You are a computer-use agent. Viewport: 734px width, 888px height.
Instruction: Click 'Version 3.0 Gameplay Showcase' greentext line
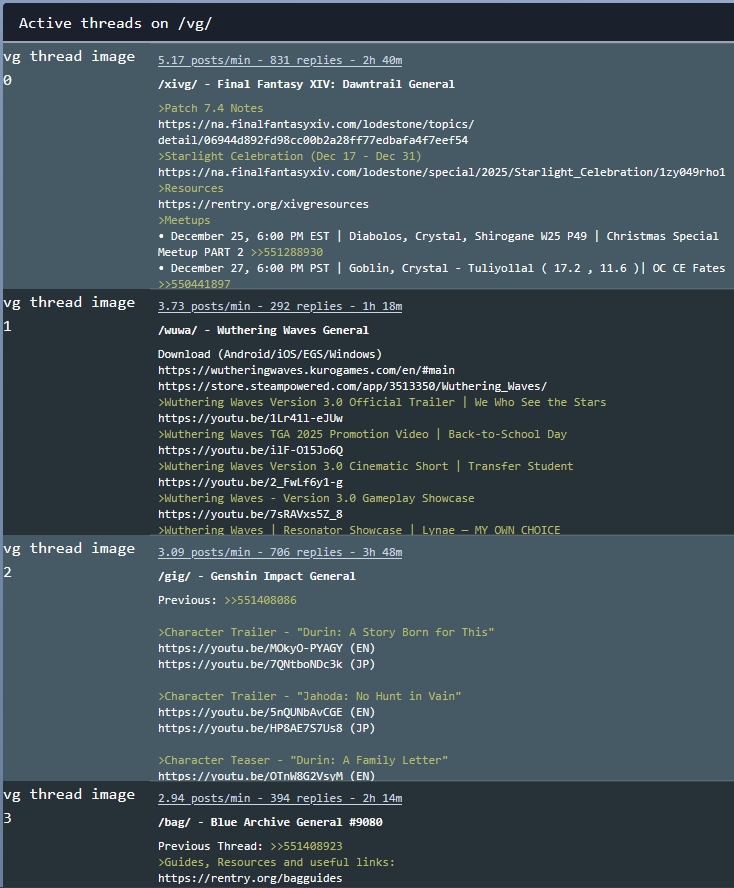click(316, 498)
